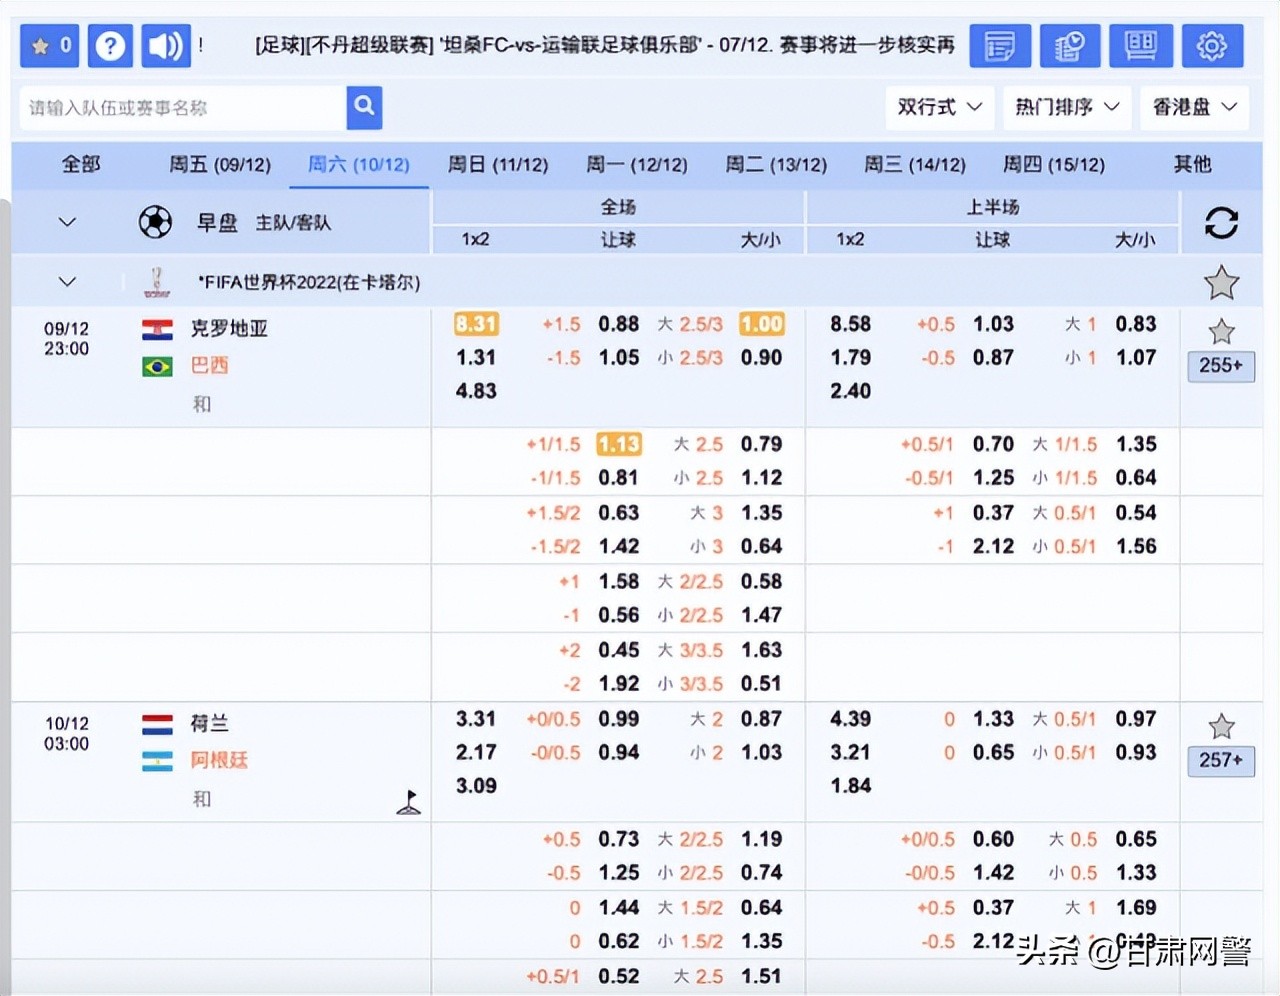Click the help question mark icon
The height and width of the screenshot is (996, 1280).
point(110,46)
